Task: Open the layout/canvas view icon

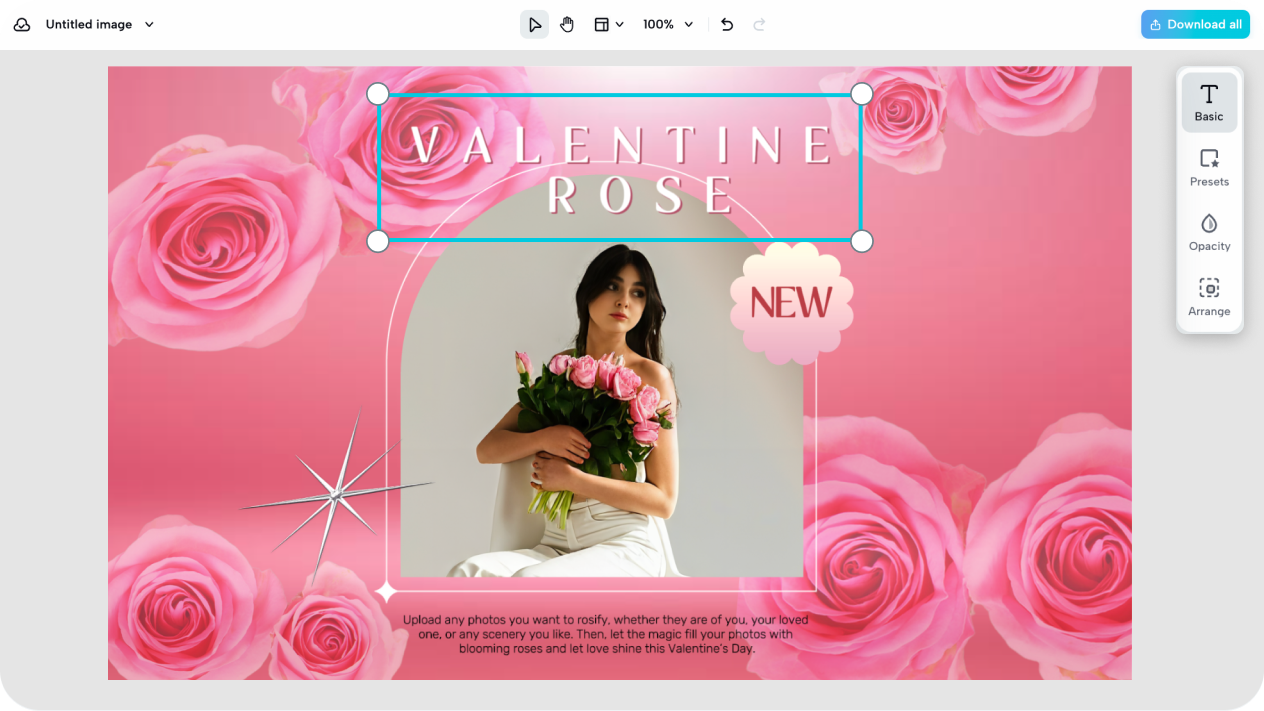Action: (603, 24)
